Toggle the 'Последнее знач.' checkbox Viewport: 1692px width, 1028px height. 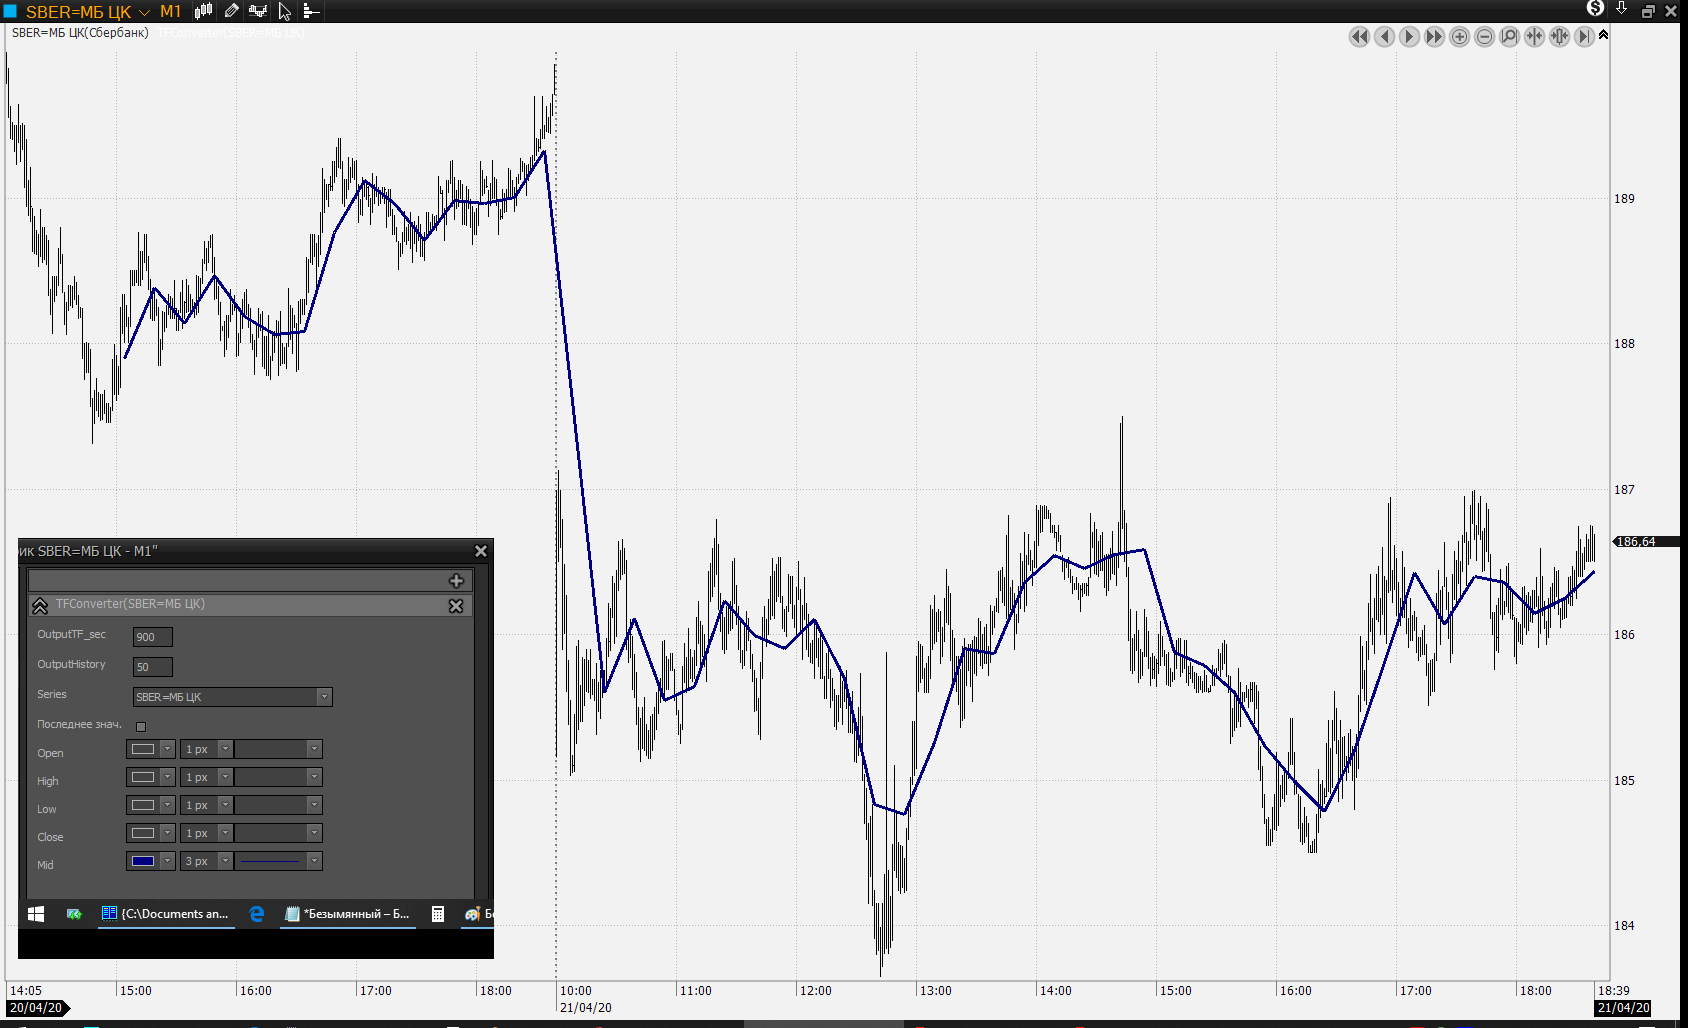click(x=141, y=727)
